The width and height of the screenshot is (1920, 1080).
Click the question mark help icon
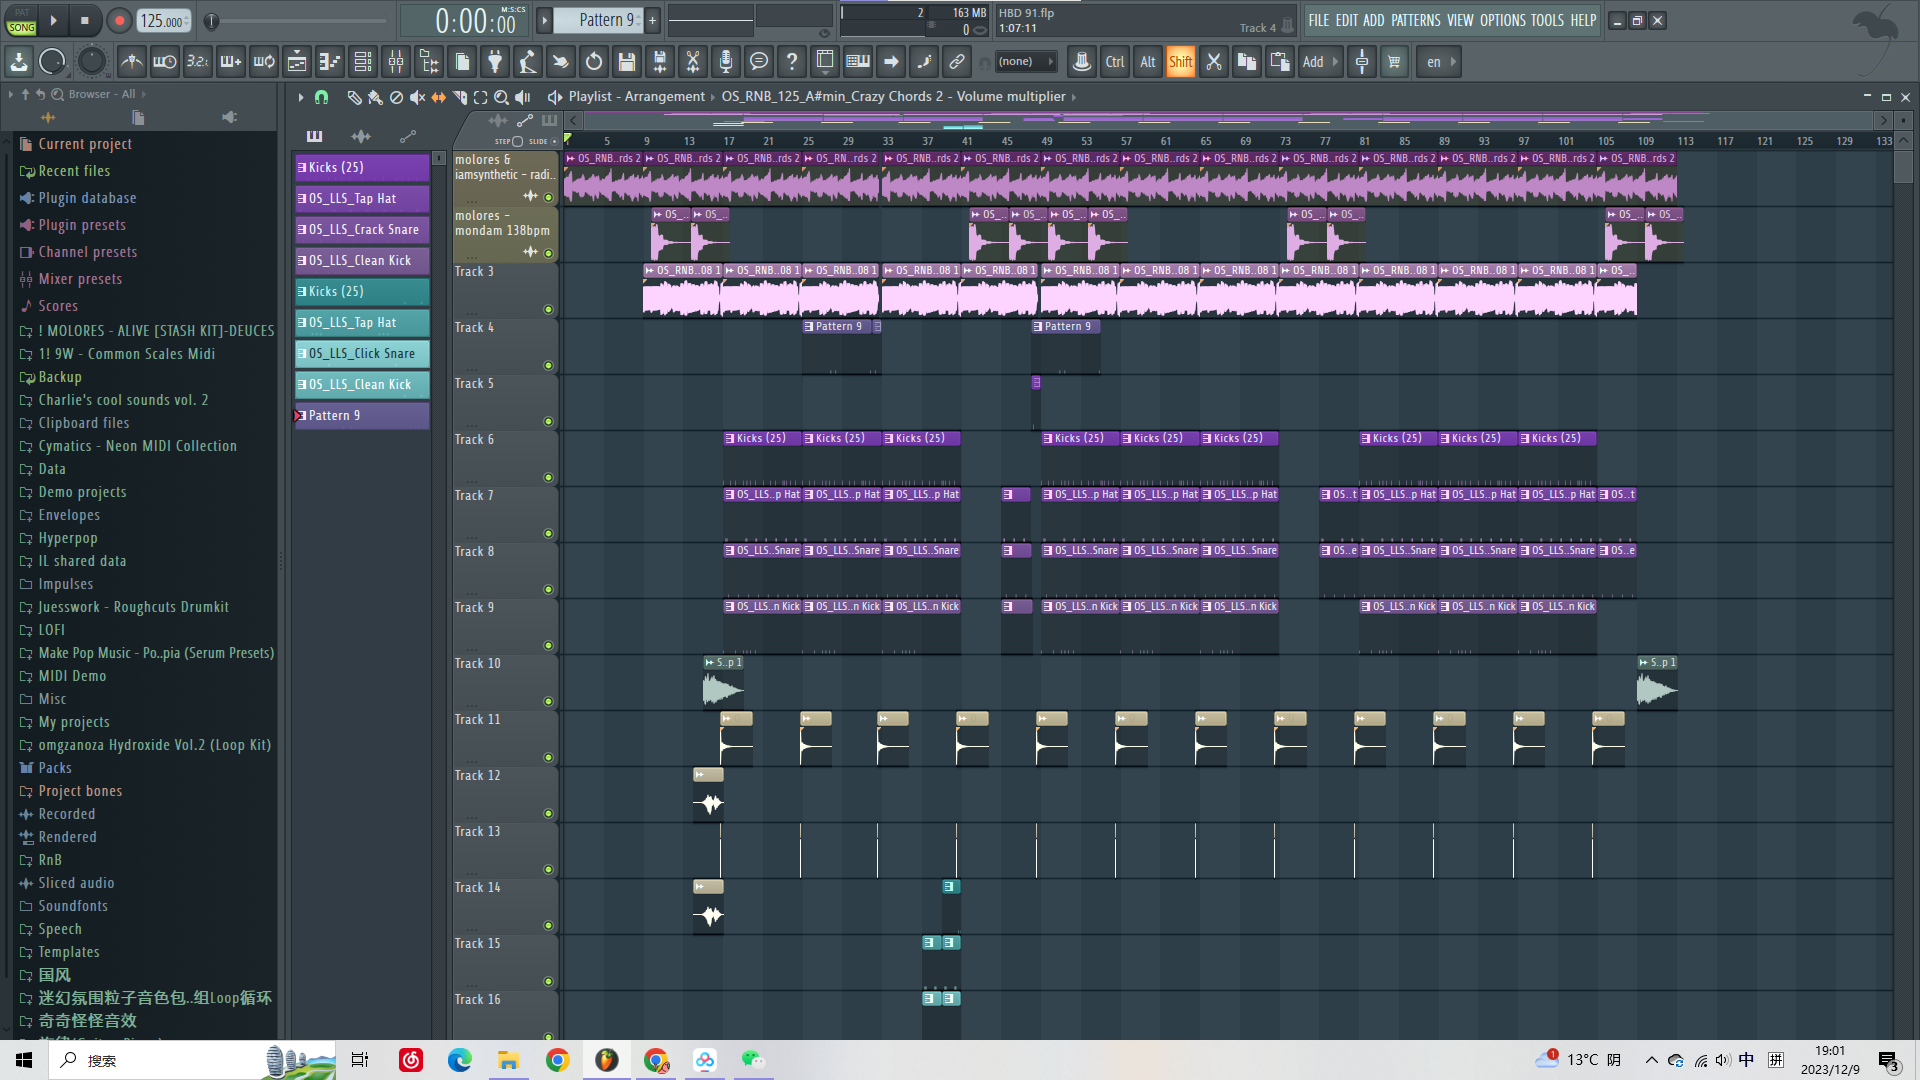pyautogui.click(x=792, y=62)
